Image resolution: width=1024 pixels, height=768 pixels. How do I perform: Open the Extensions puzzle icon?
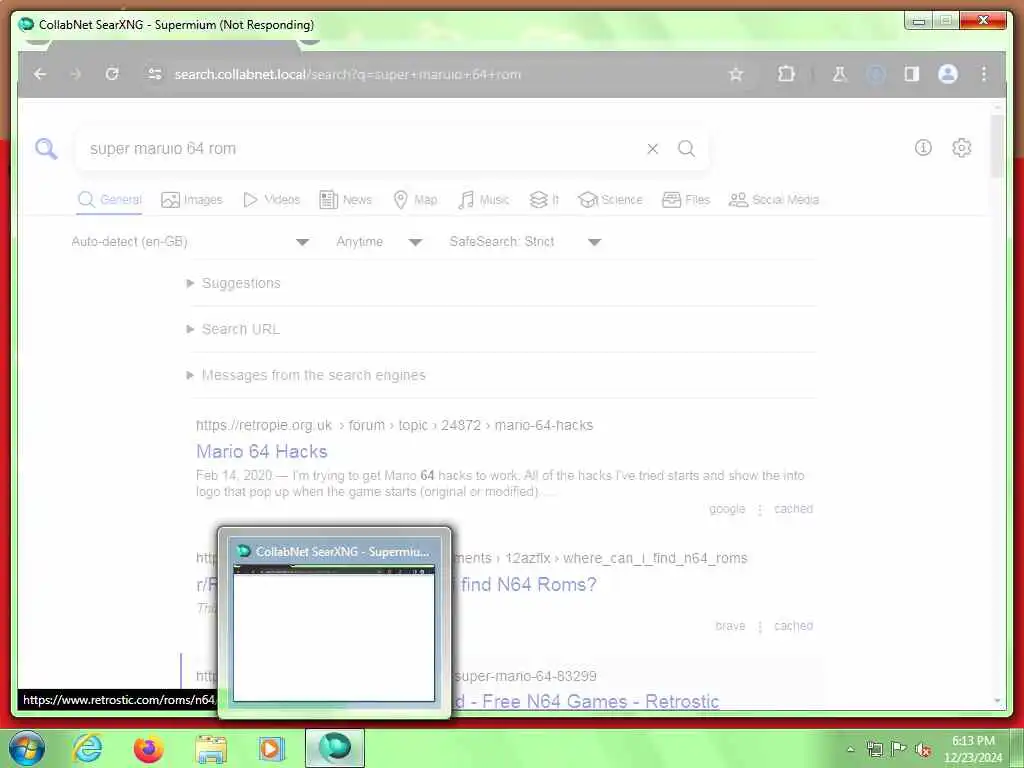786,74
